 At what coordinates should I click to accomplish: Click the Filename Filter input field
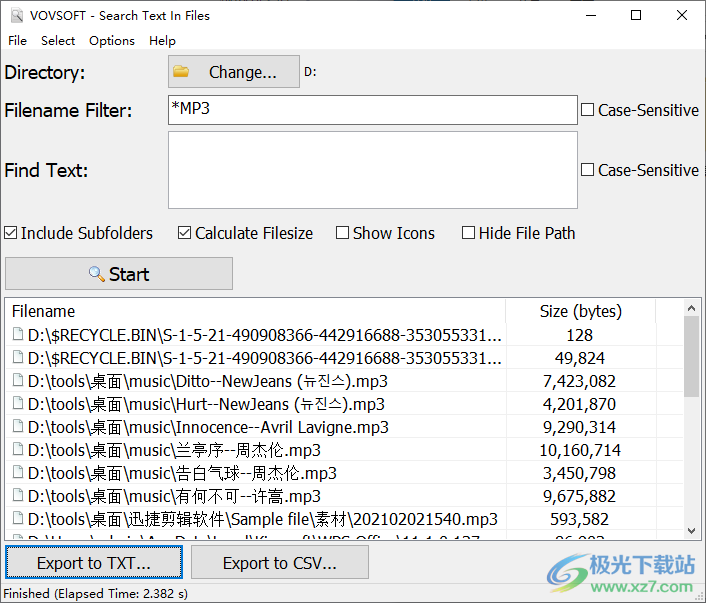[373, 109]
